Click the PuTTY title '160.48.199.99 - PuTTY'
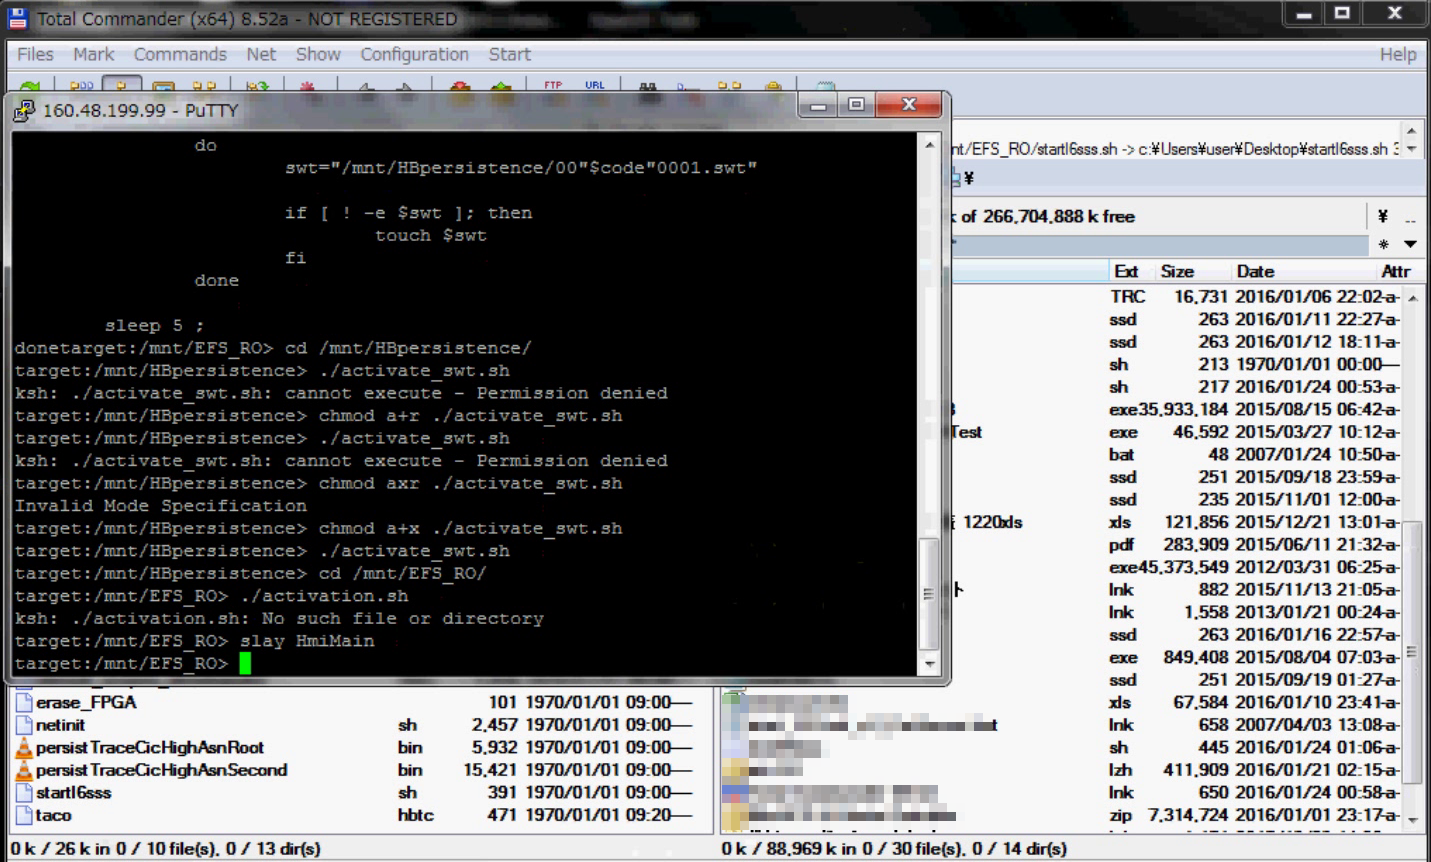The width and height of the screenshot is (1431, 862). pyautogui.click(x=140, y=110)
